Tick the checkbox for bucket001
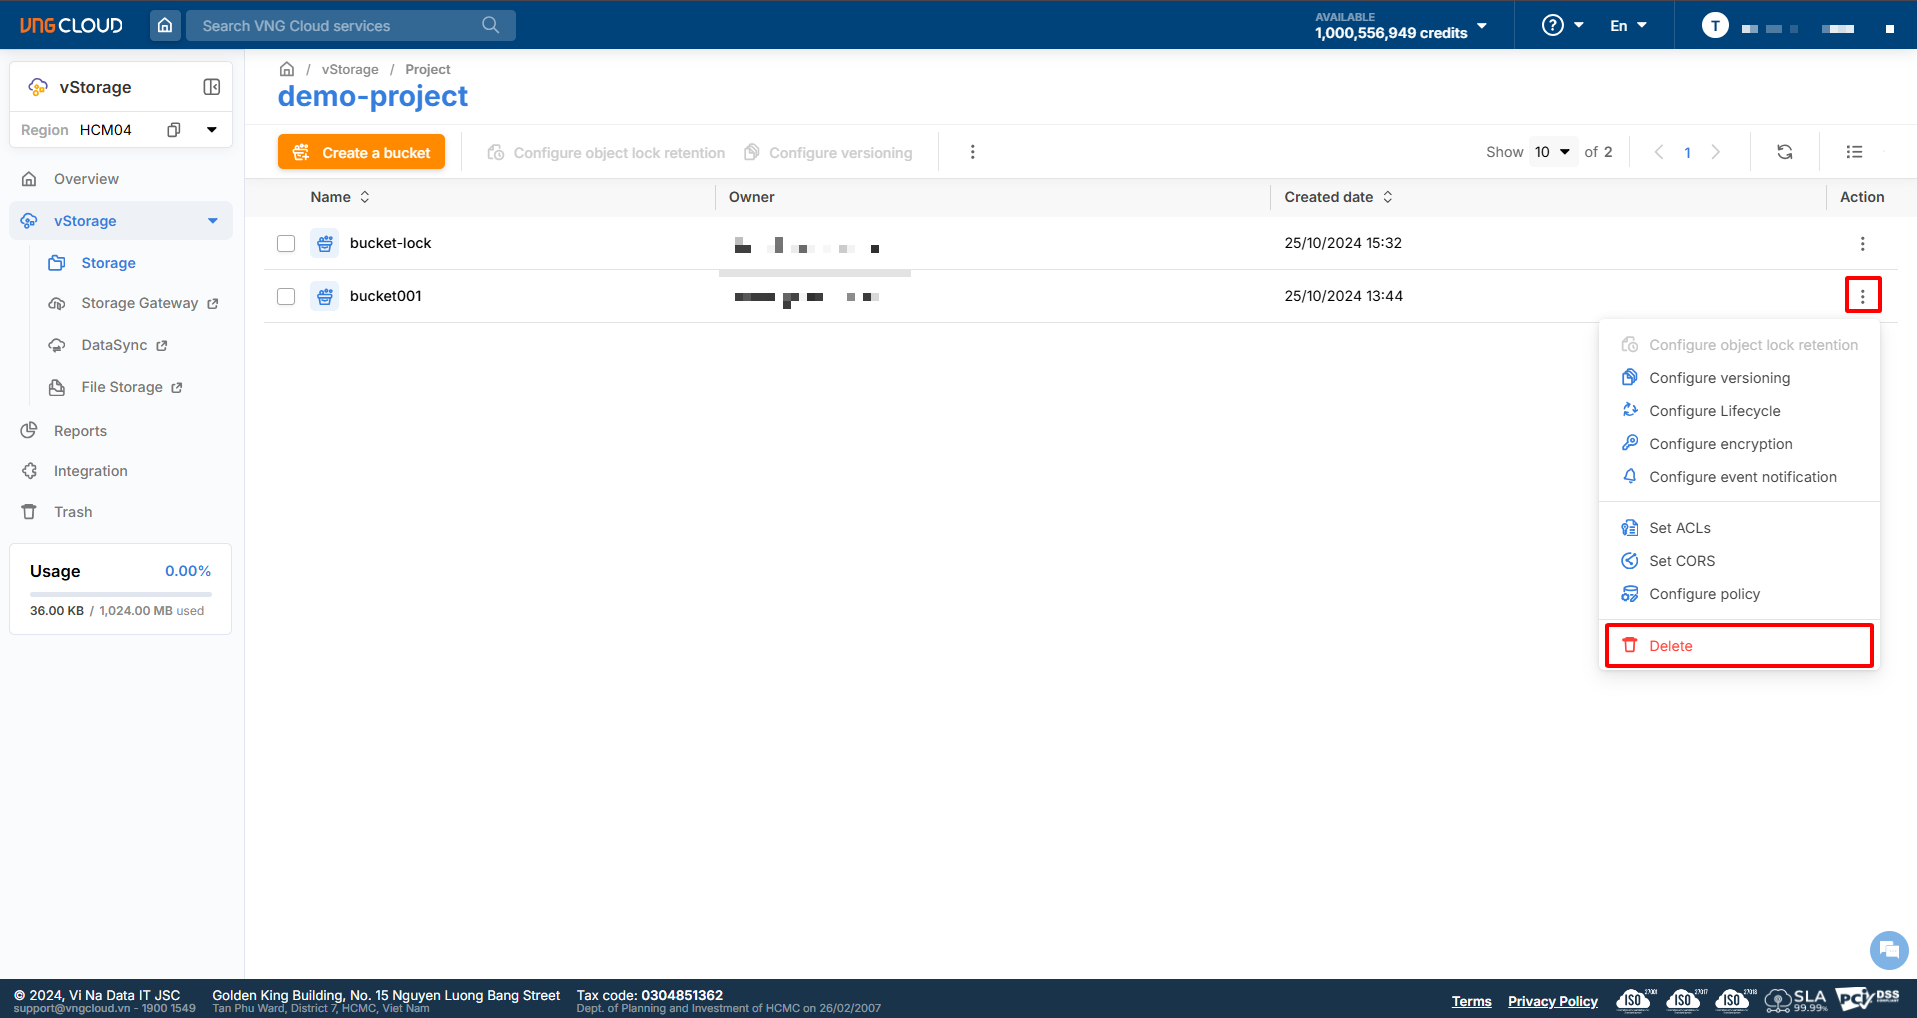Viewport: 1917px width, 1018px height. click(286, 296)
